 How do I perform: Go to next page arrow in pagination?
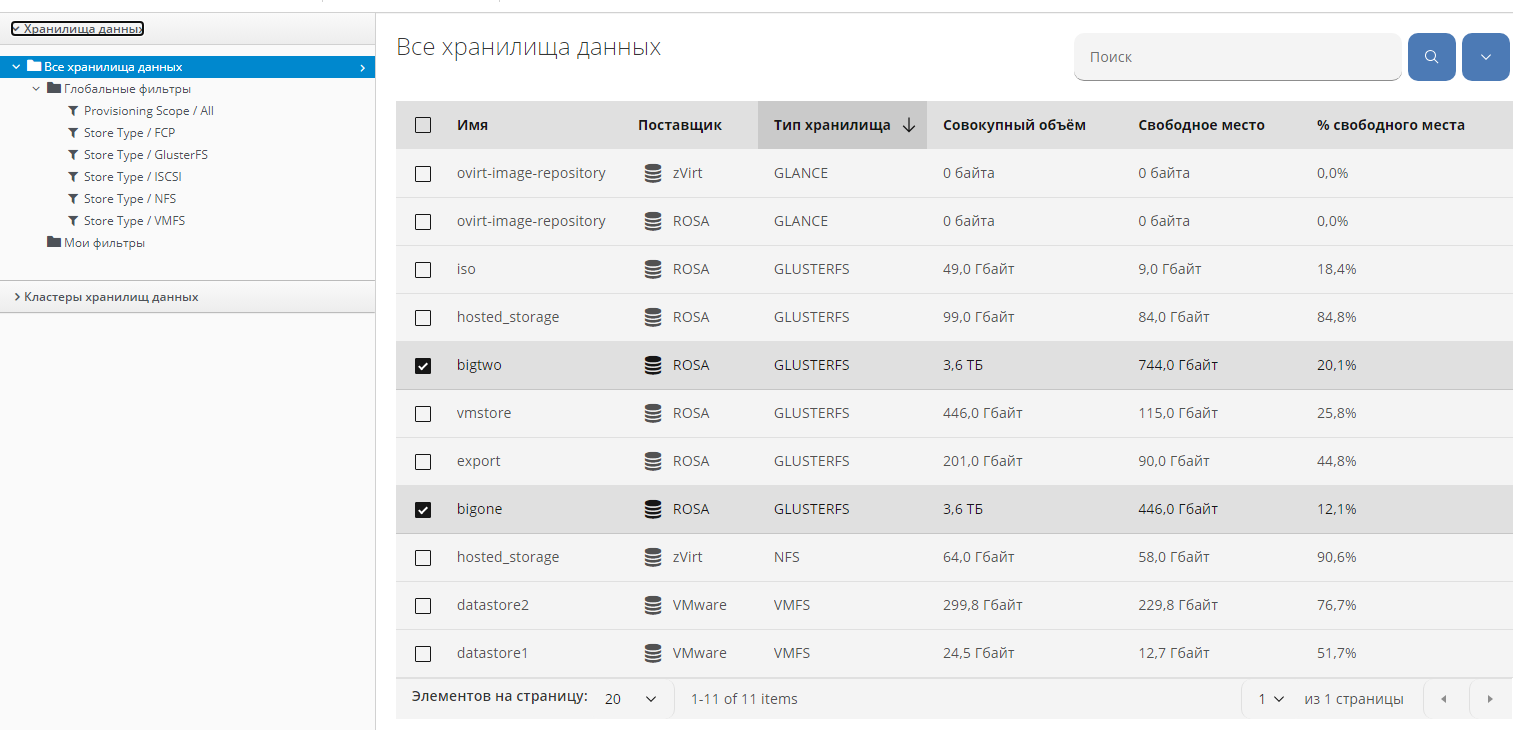(1489, 699)
